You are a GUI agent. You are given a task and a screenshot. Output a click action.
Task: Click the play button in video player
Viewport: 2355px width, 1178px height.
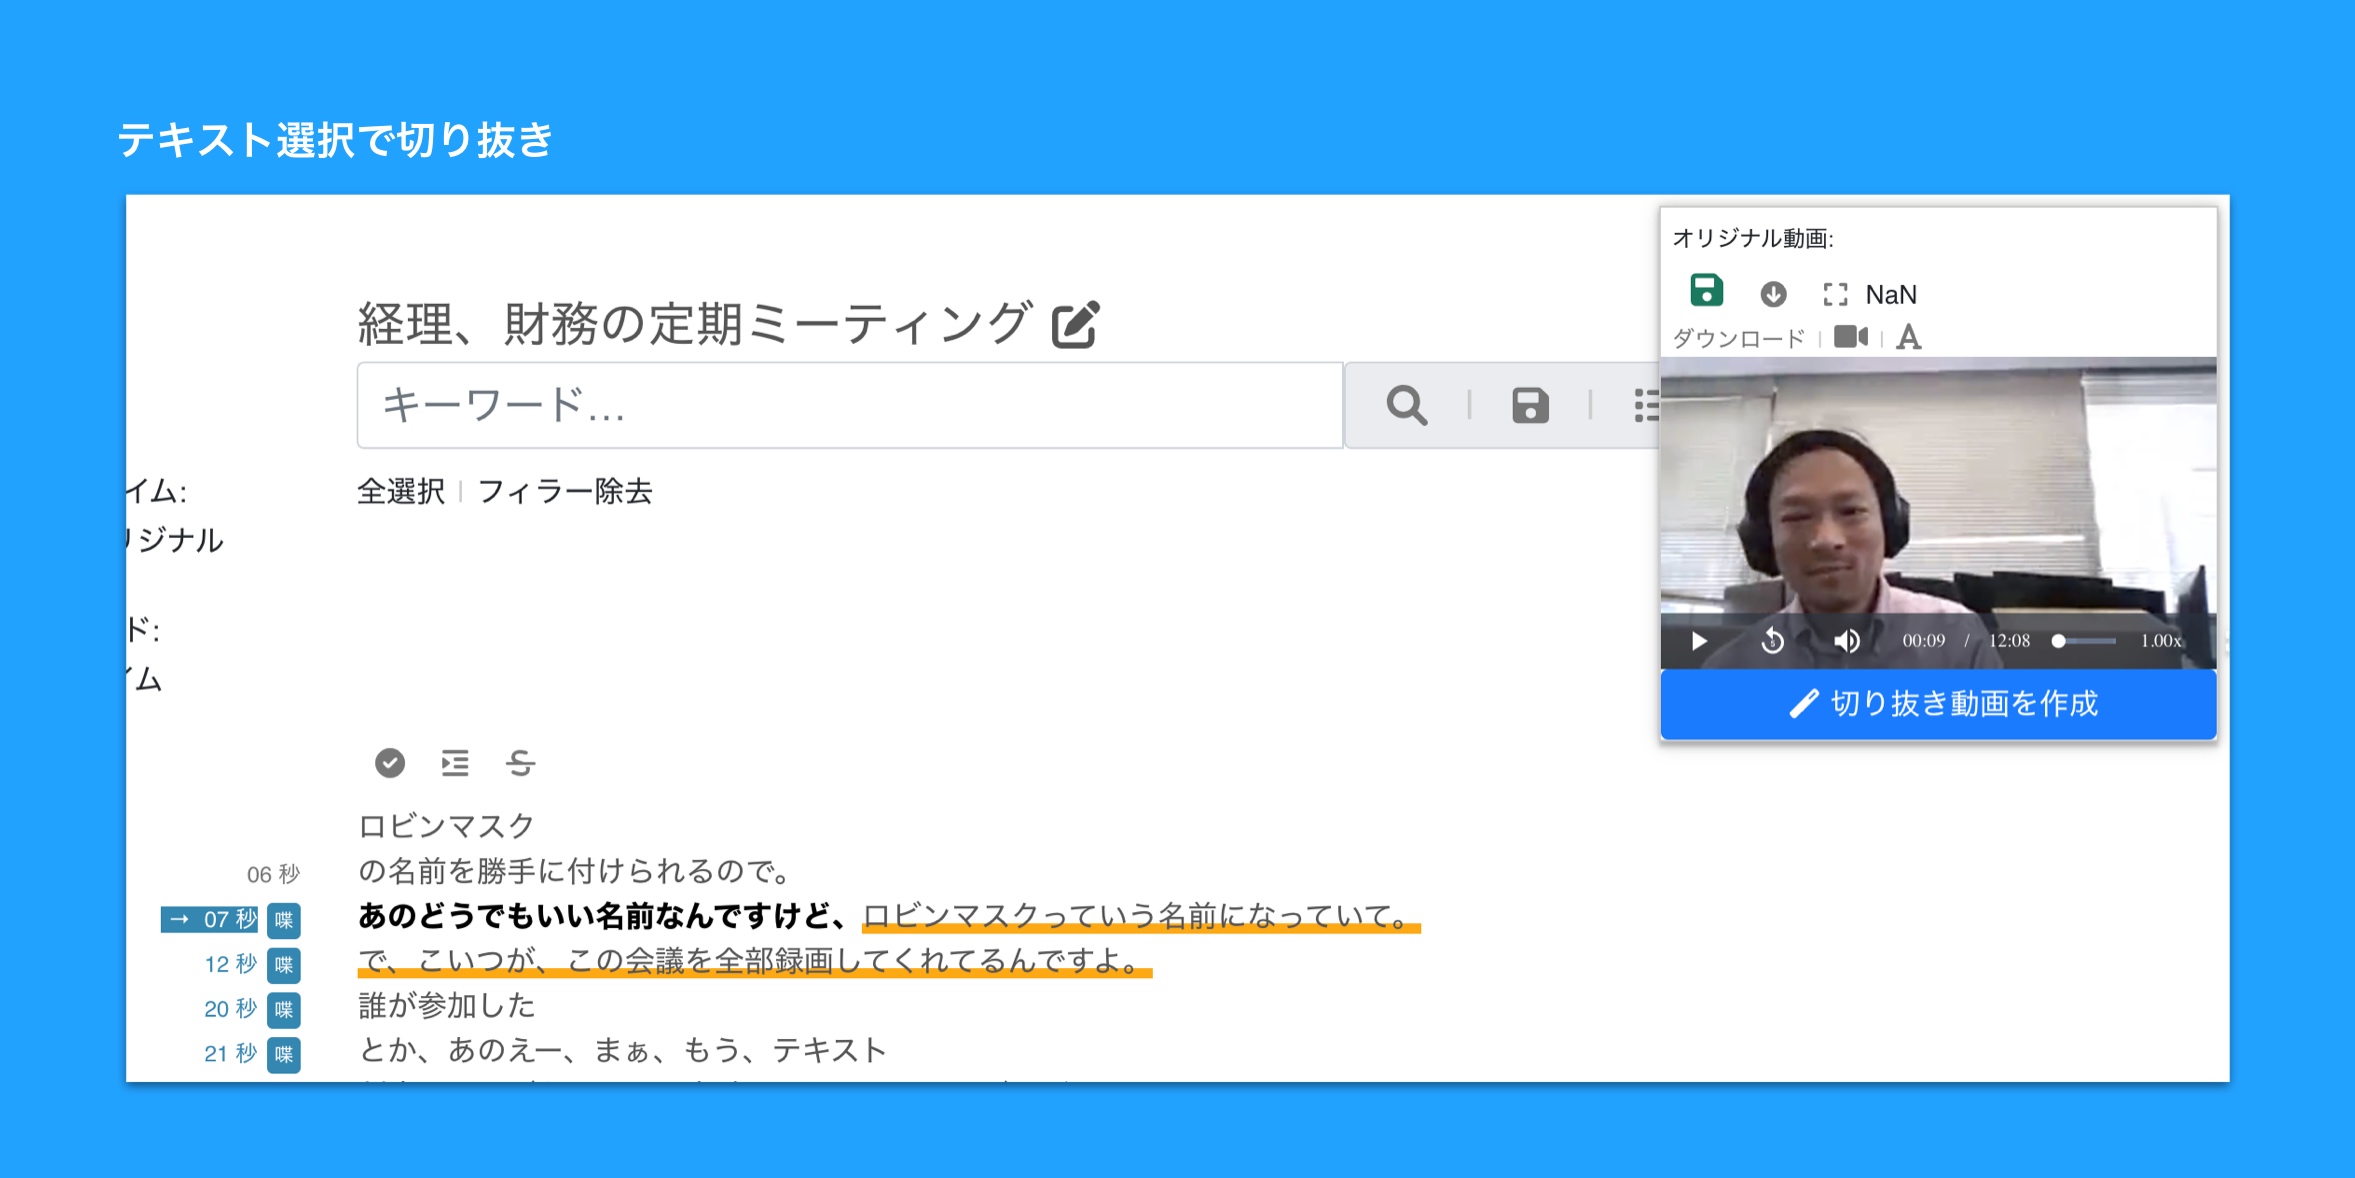[x=1697, y=639]
